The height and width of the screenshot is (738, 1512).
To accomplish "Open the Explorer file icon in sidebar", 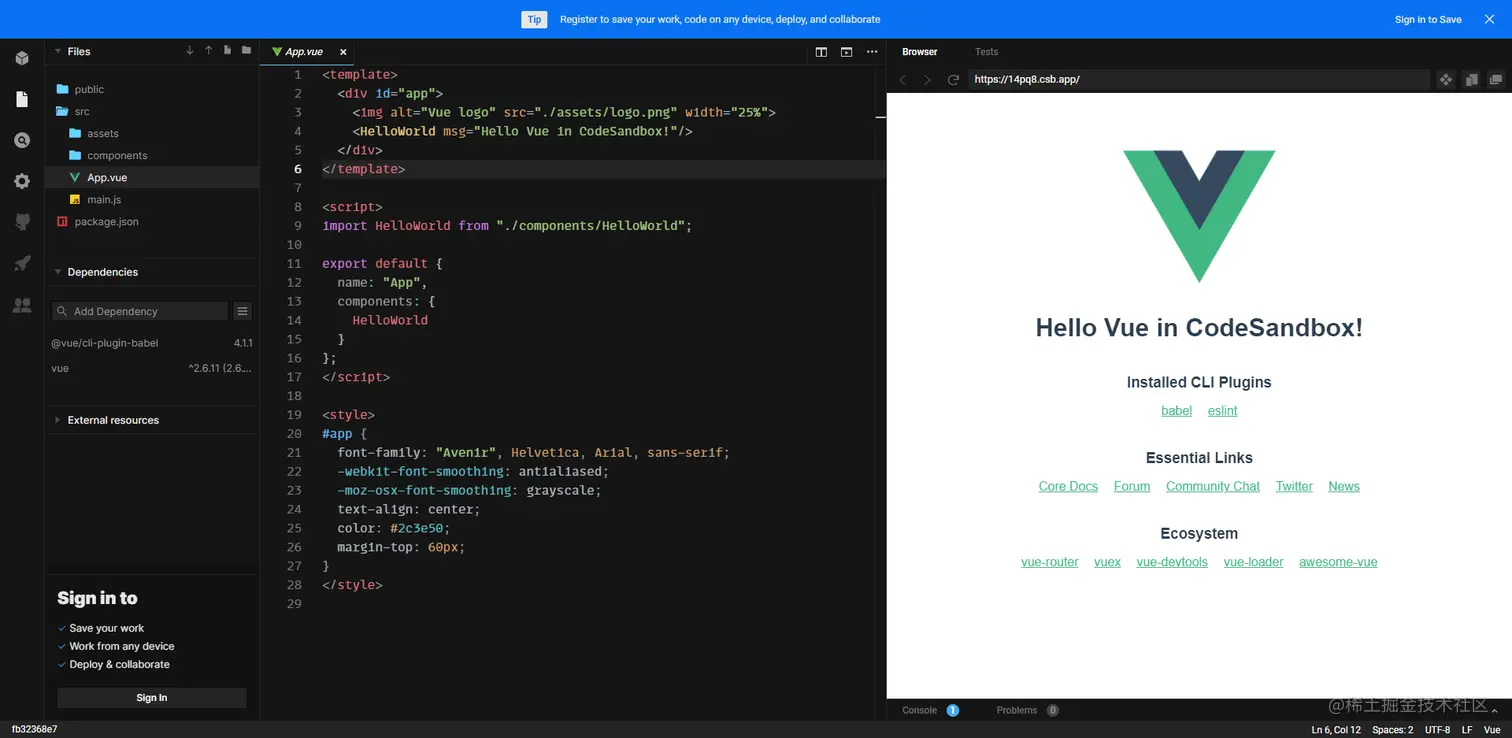I will click(22, 99).
